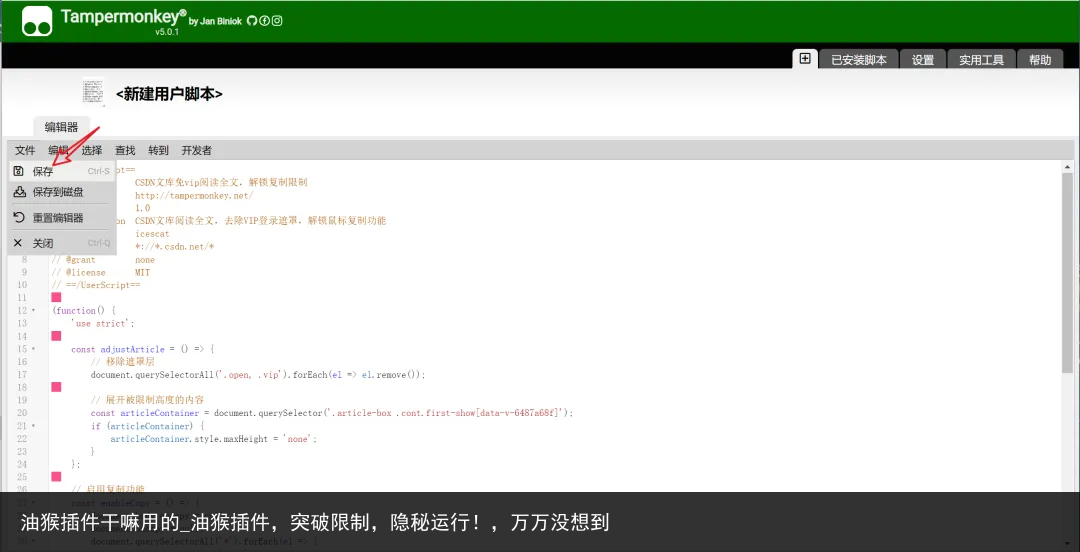Click line number 13 in gutter
Image resolution: width=1080 pixels, height=552 pixels.
pyautogui.click(x=21, y=323)
